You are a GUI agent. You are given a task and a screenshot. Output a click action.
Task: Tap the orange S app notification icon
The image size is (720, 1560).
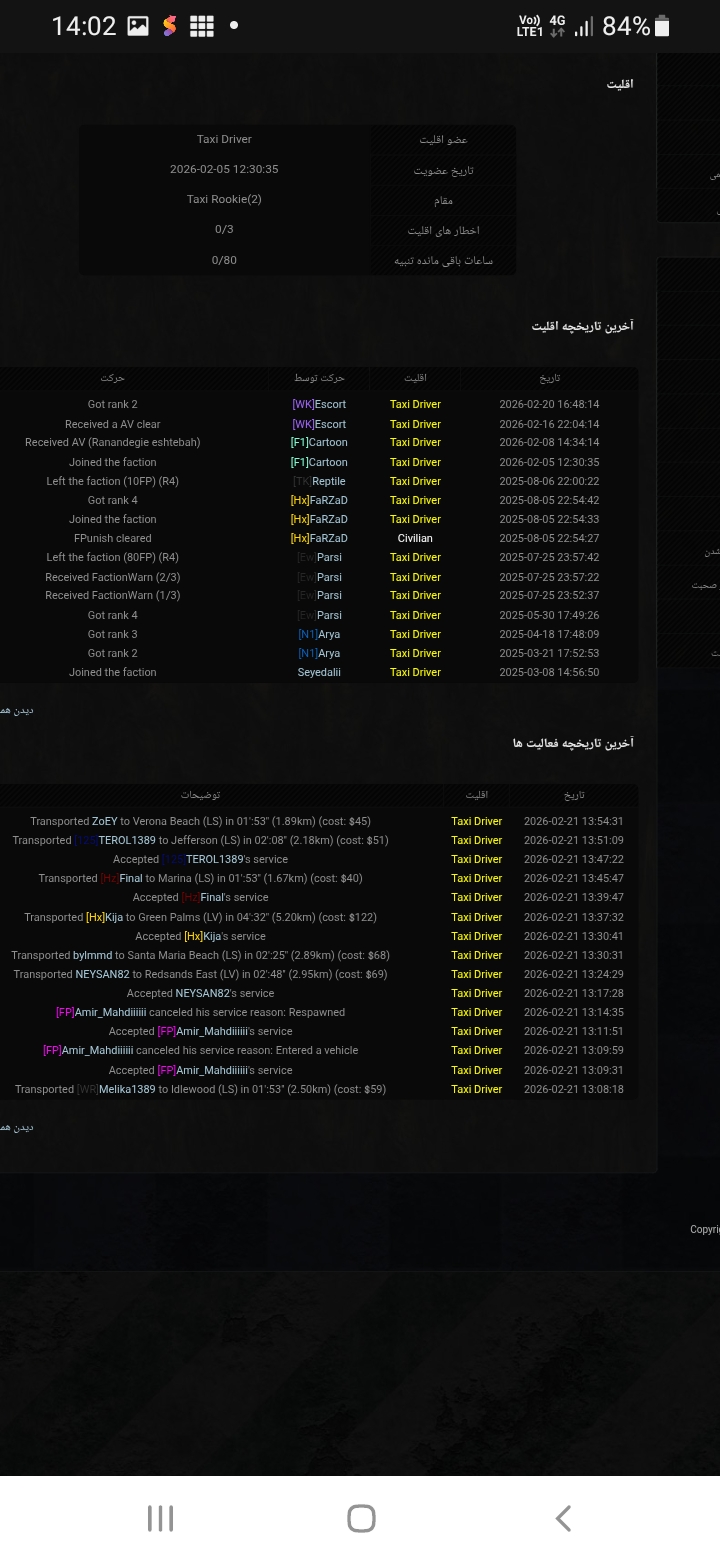click(x=169, y=27)
